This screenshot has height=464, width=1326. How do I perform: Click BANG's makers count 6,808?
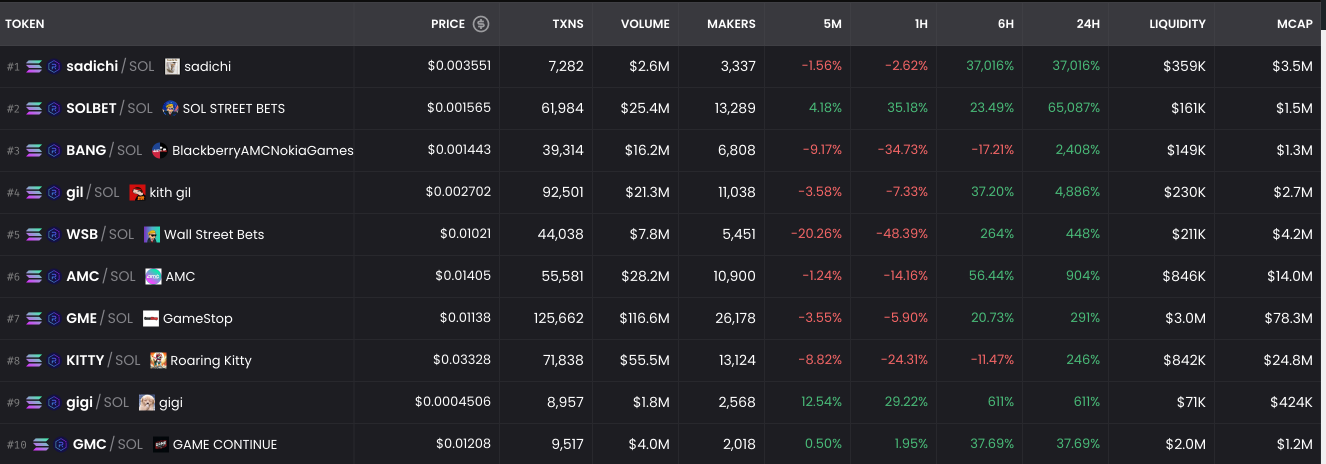pos(735,150)
